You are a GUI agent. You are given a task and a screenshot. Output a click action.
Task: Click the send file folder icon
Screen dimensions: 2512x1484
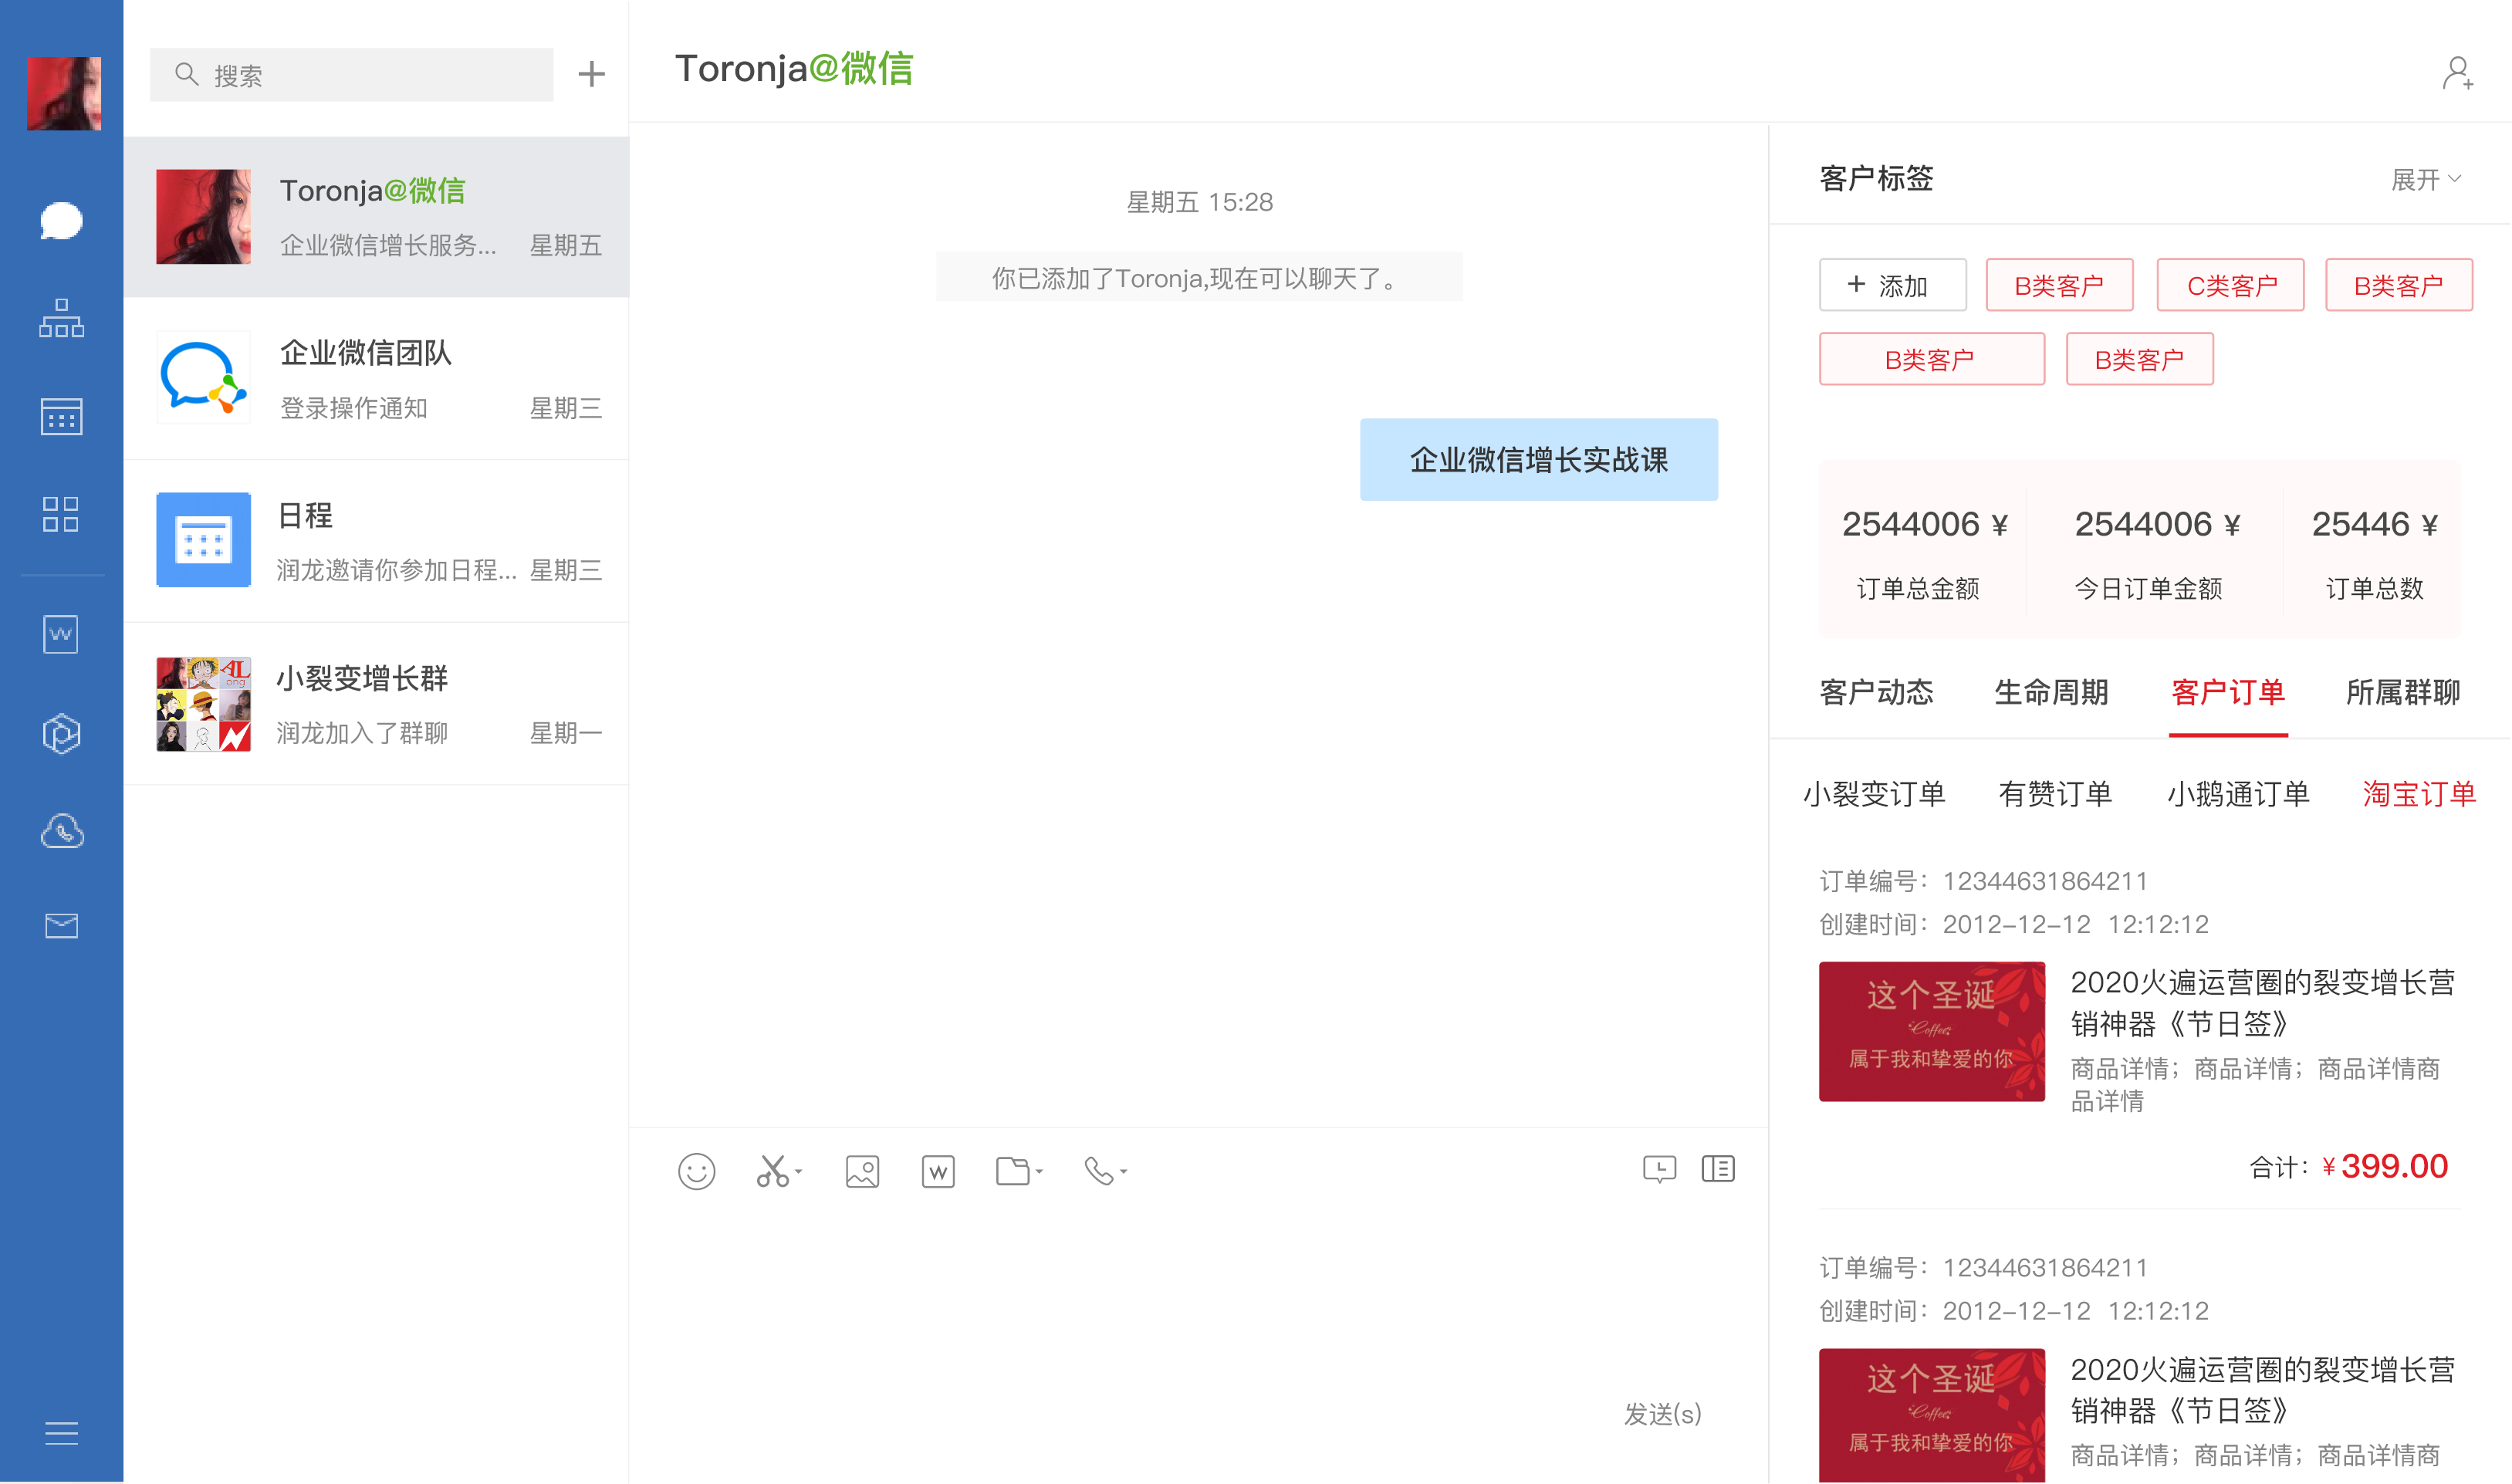(x=1013, y=1171)
